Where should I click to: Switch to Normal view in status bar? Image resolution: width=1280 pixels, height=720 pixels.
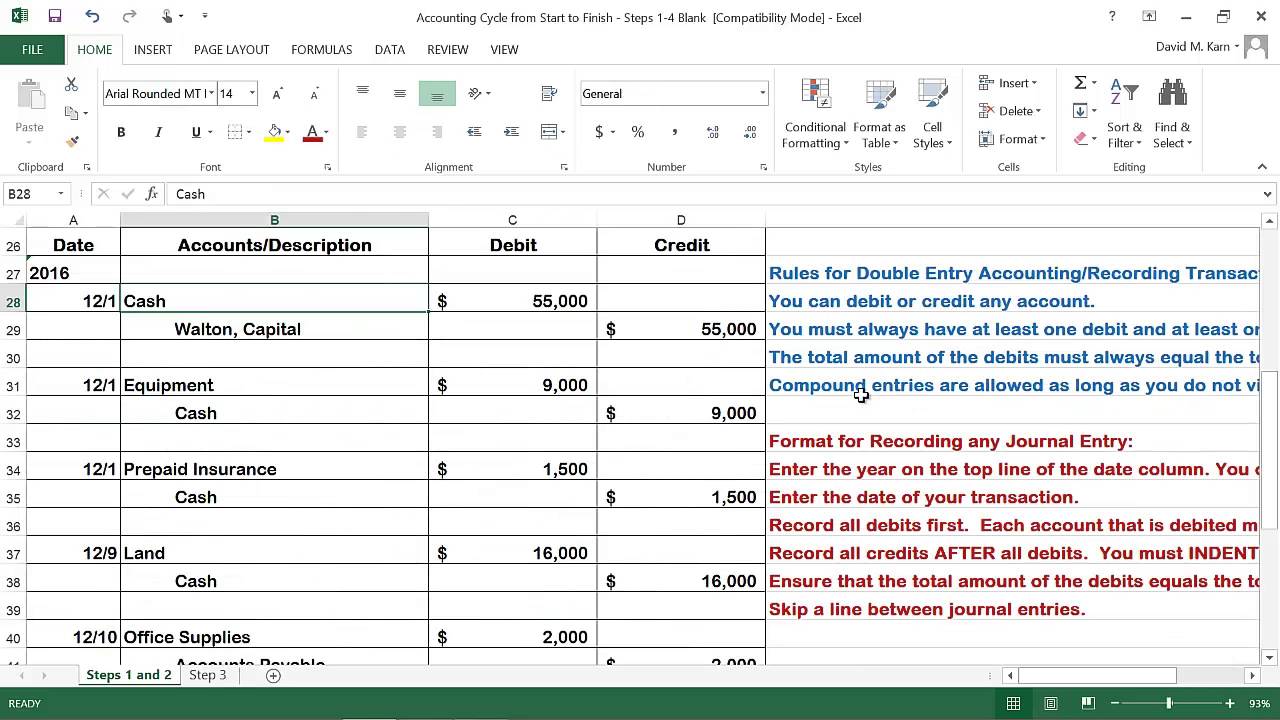1013,704
